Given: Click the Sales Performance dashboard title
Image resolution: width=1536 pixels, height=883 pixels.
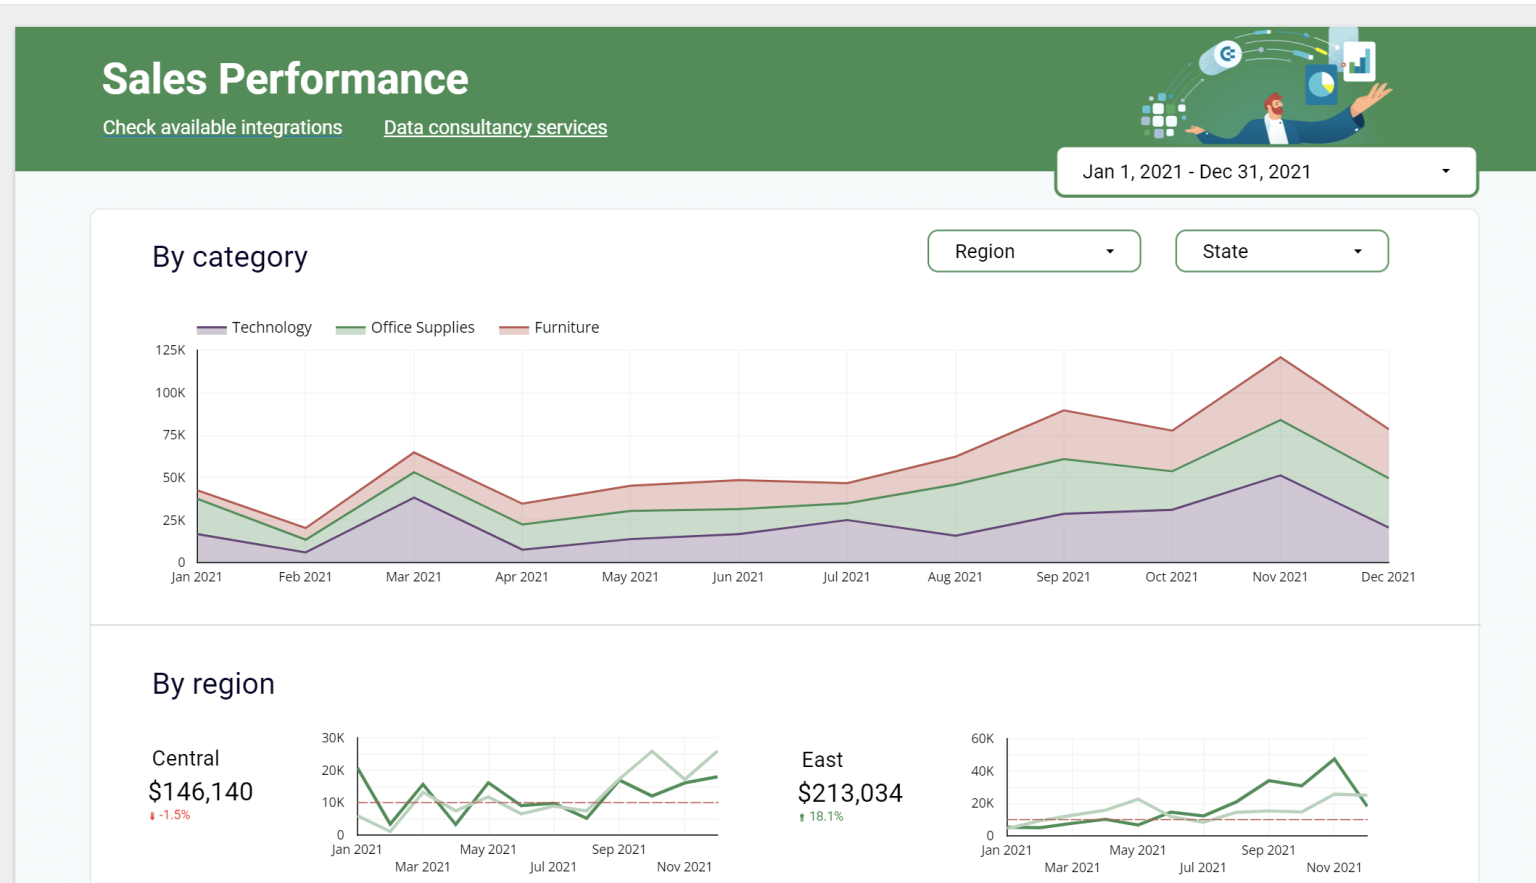Looking at the screenshot, I should click(x=285, y=77).
